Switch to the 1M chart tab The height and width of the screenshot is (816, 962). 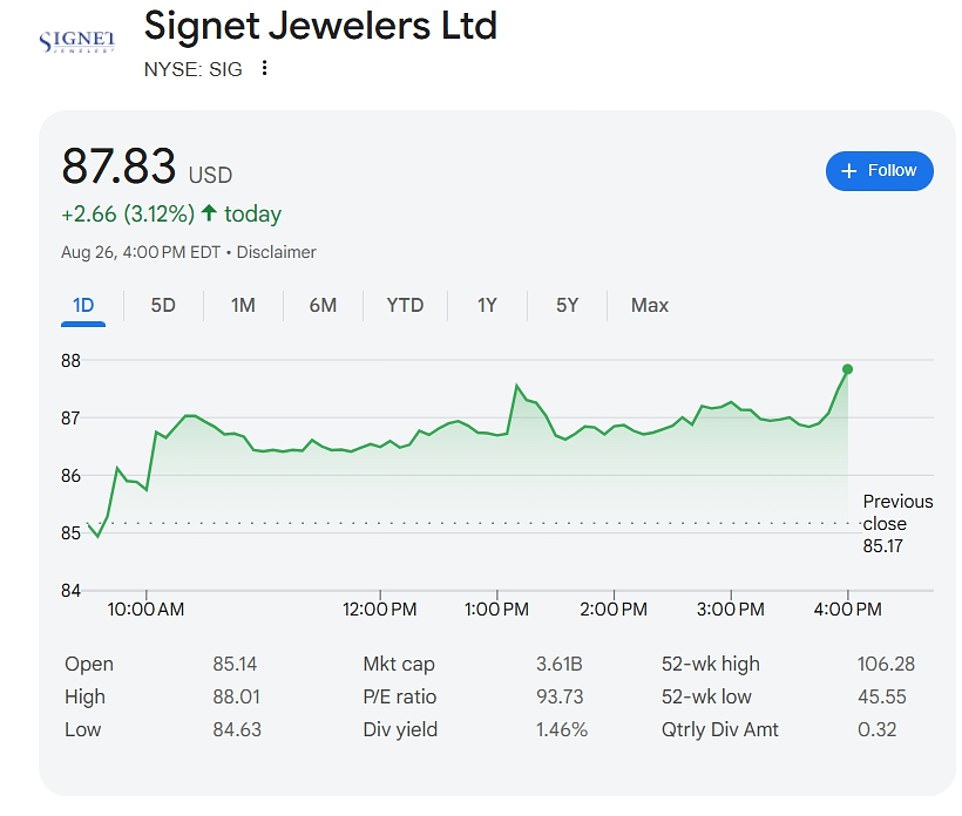tap(242, 305)
